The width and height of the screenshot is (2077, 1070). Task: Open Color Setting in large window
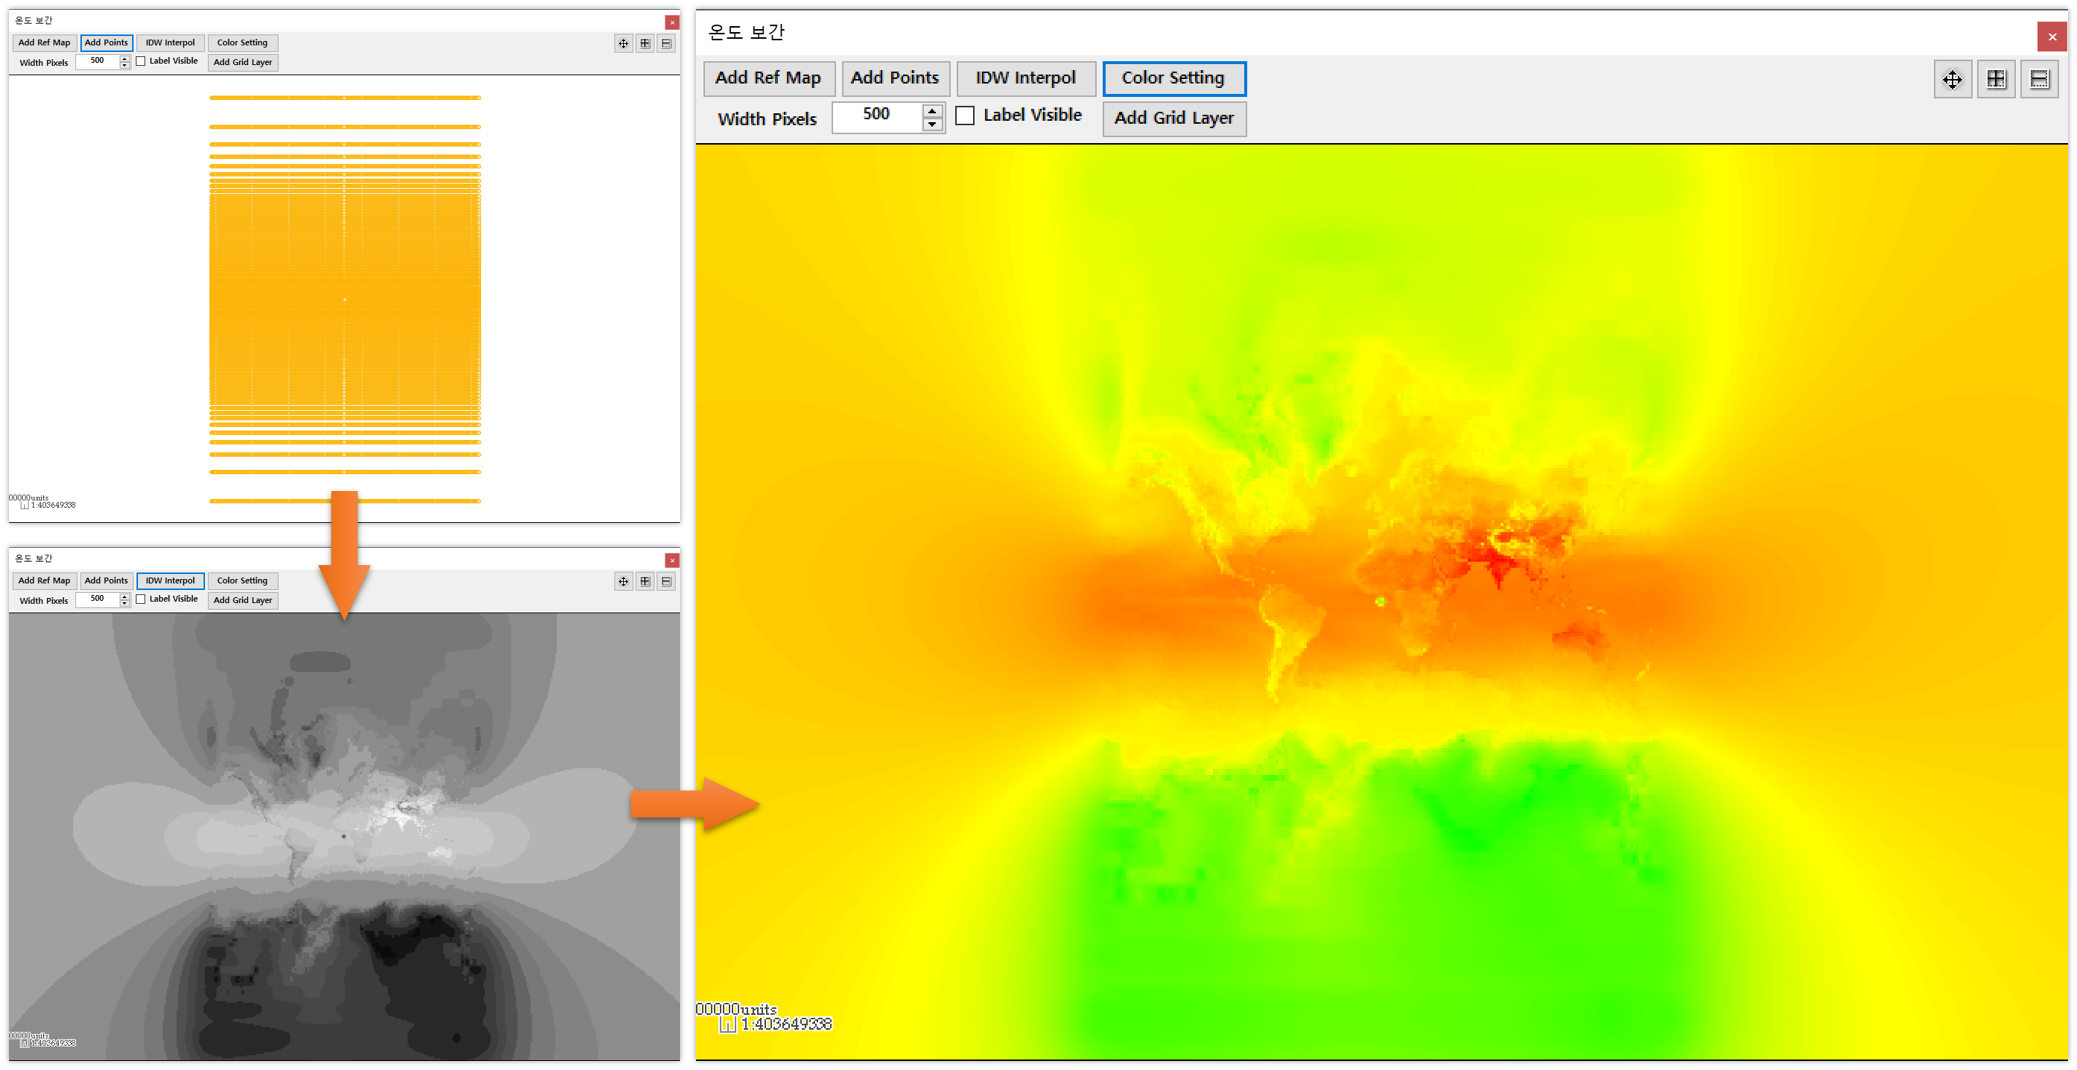[1174, 78]
